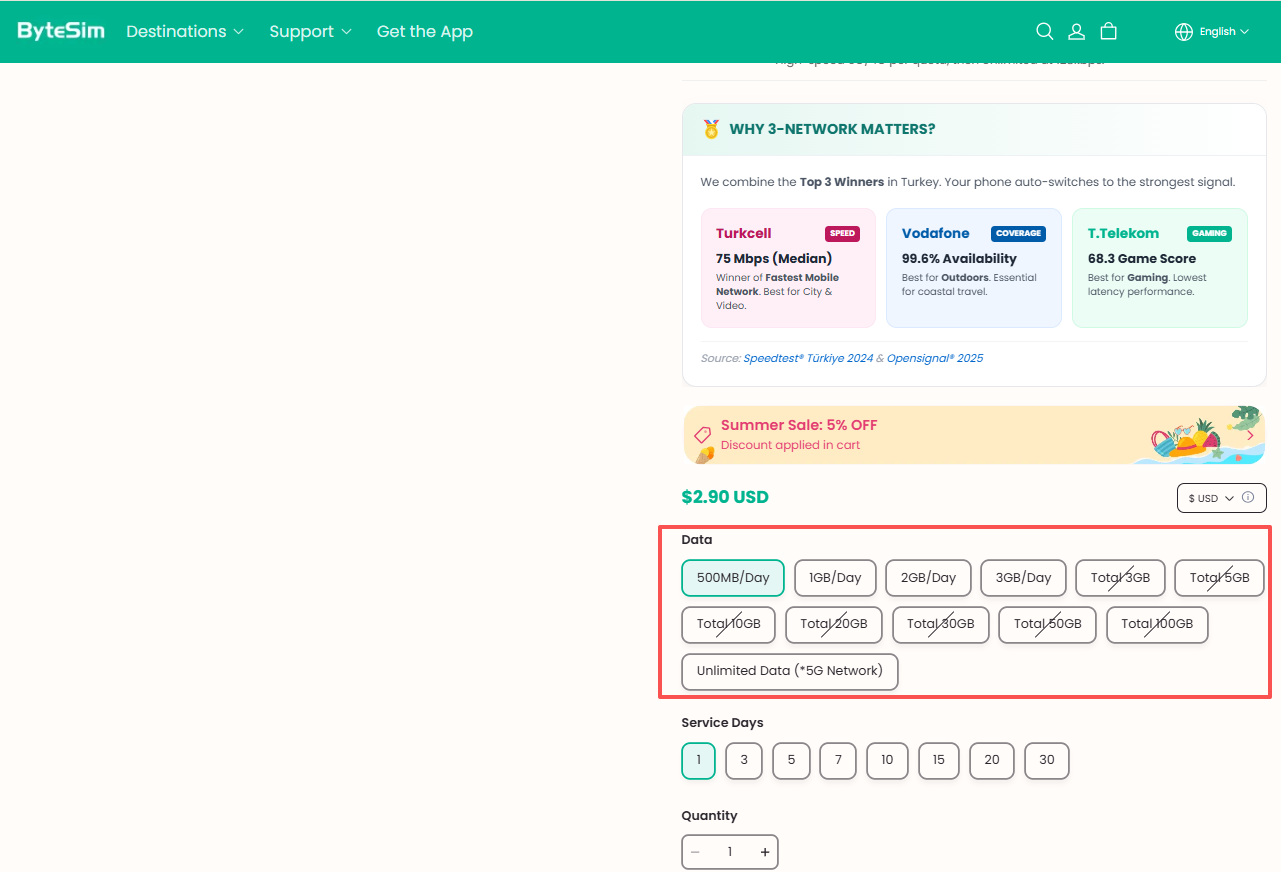This screenshot has height=872, width=1281.
Task: Click the medal icon beside Why 3-Network Matters
Action: (x=711, y=129)
